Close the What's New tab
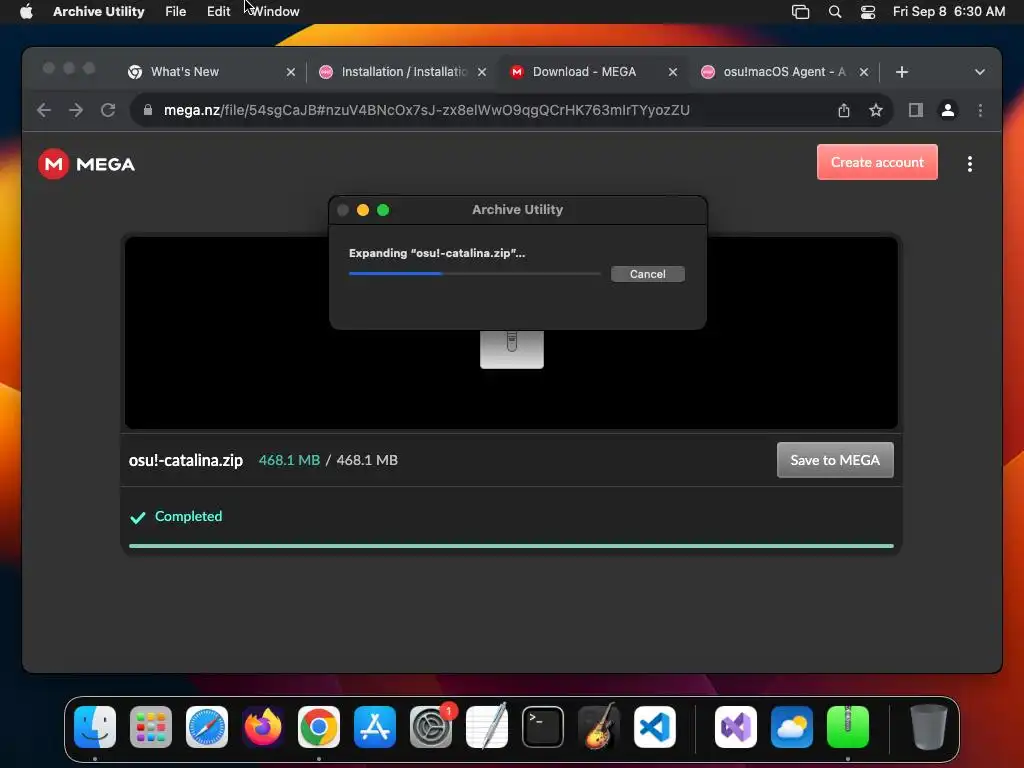 [x=291, y=72]
